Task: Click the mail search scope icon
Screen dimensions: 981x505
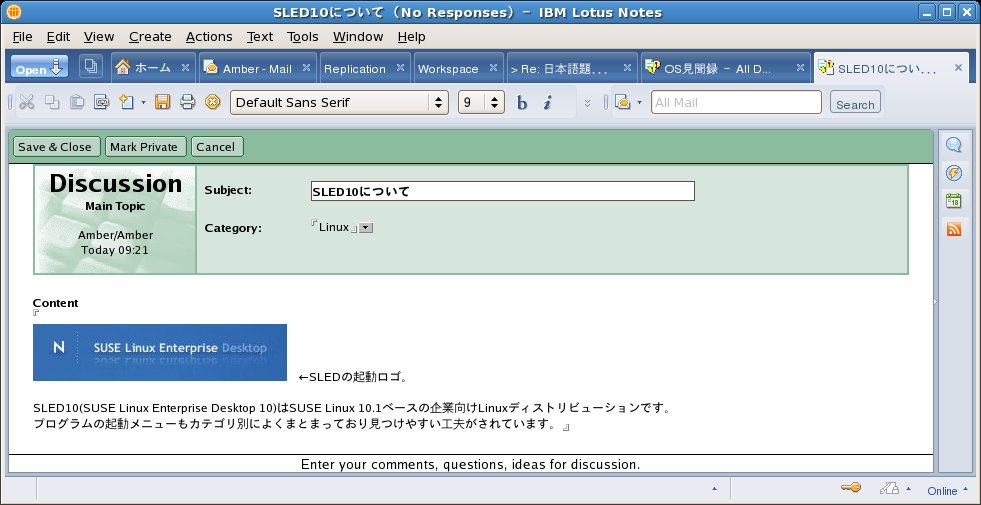Action: pyautogui.click(x=622, y=102)
